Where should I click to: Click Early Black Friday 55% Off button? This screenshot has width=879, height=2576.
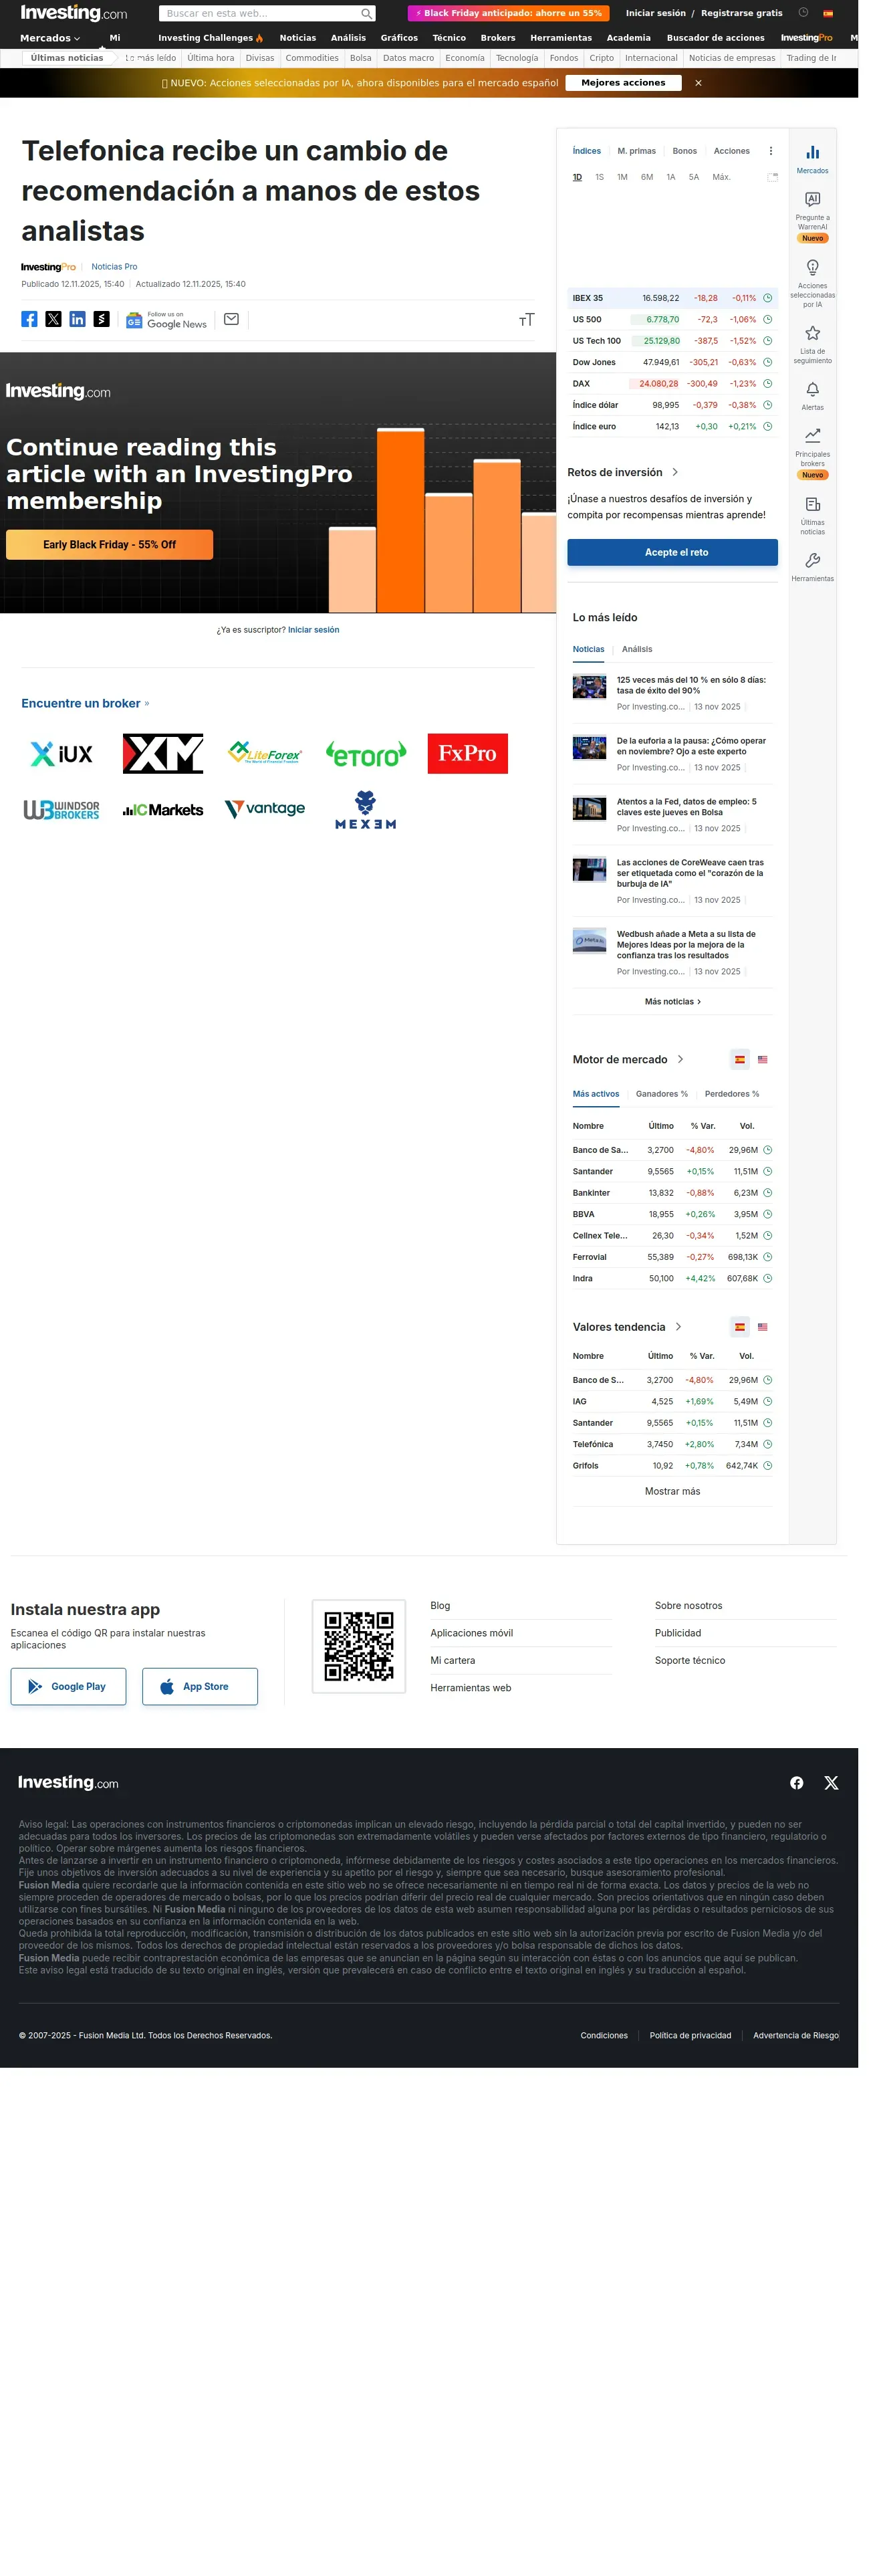109,545
